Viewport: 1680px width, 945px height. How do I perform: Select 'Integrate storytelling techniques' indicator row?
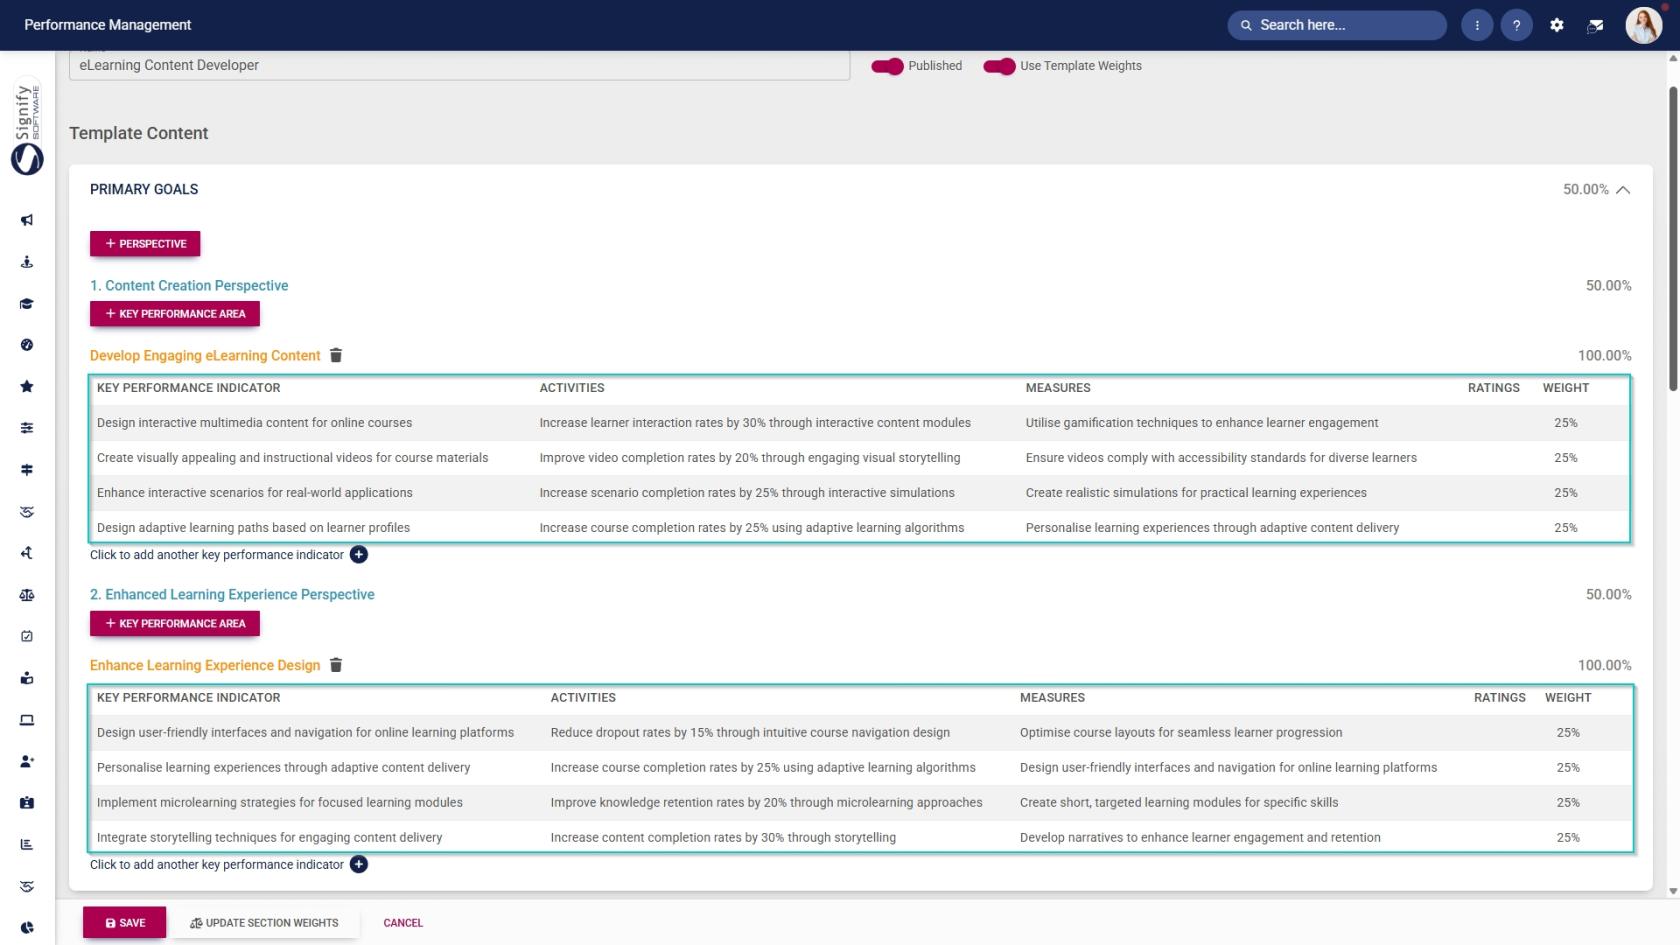861,838
